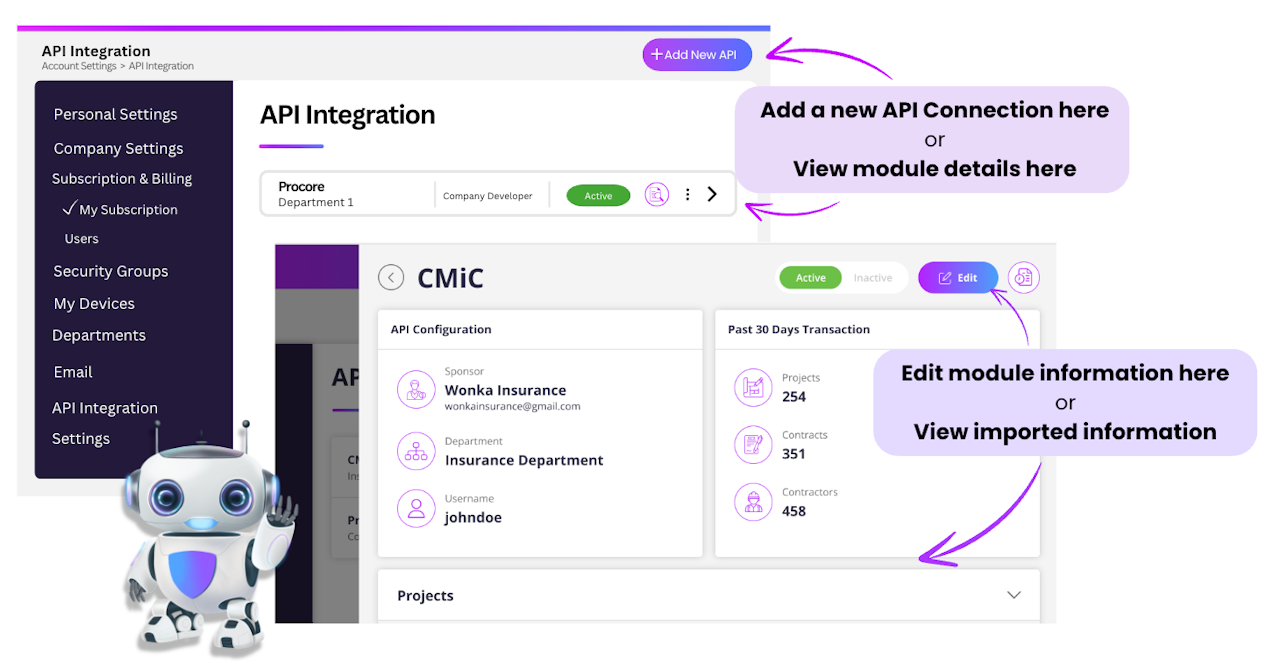Viewport: 1280px width, 670px height.
Task: Open Security Groups in the sidebar
Action: tap(111, 271)
